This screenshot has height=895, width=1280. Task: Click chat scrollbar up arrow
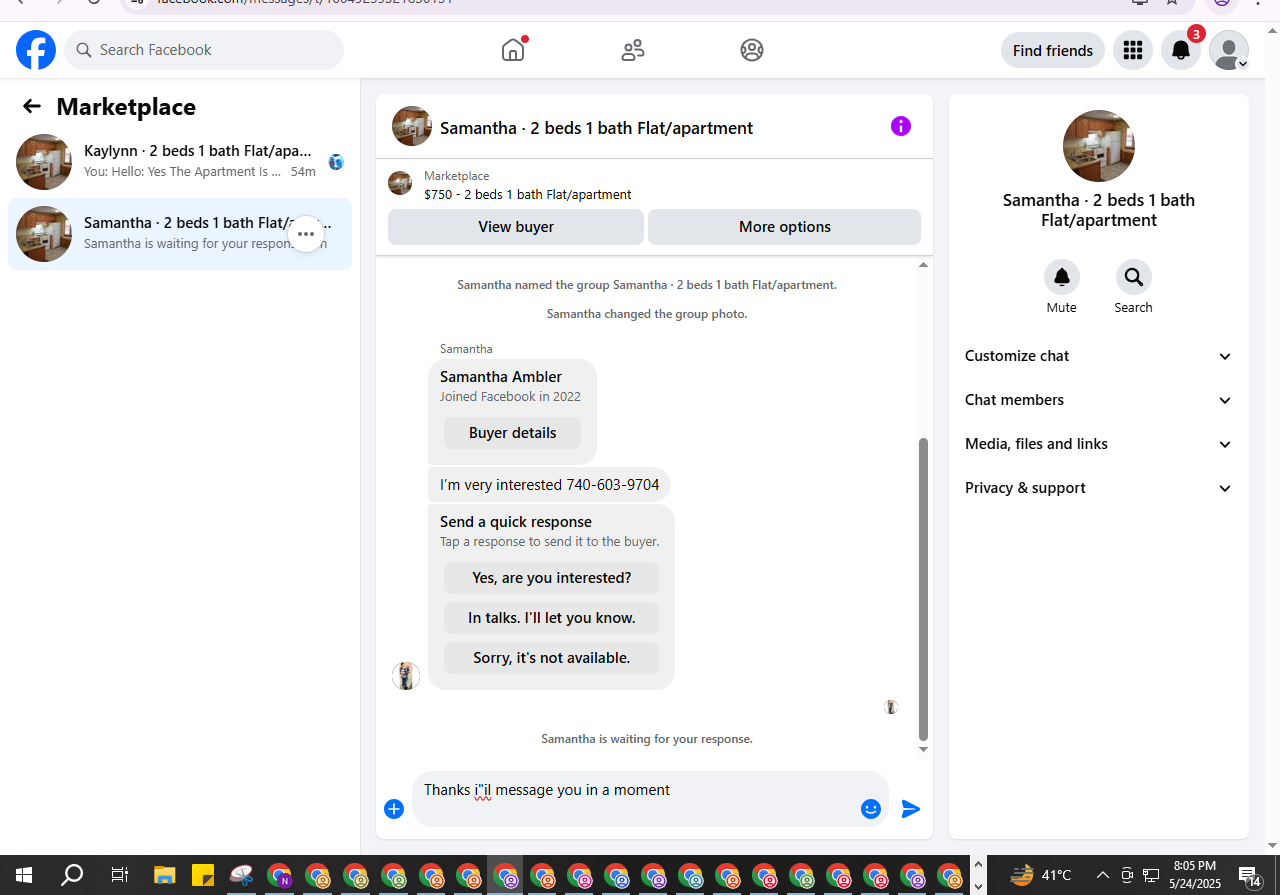tap(923, 265)
